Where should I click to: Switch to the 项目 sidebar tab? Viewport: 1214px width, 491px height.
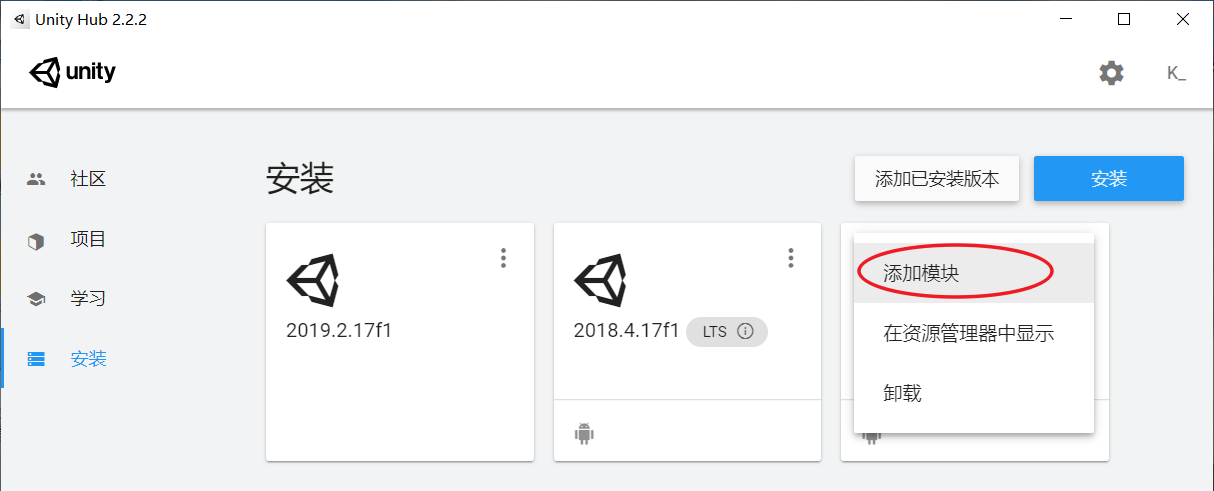[x=88, y=240]
